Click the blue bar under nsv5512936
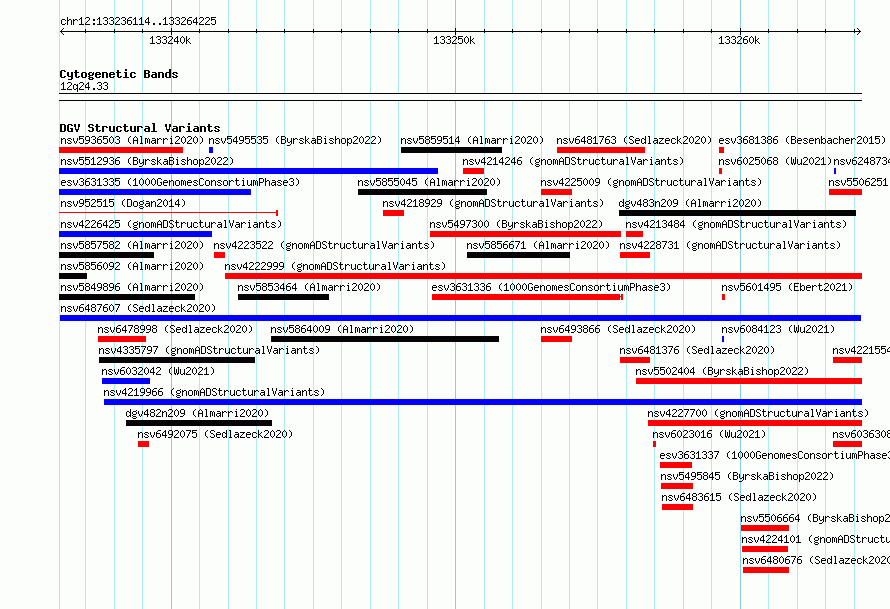 tap(249, 171)
